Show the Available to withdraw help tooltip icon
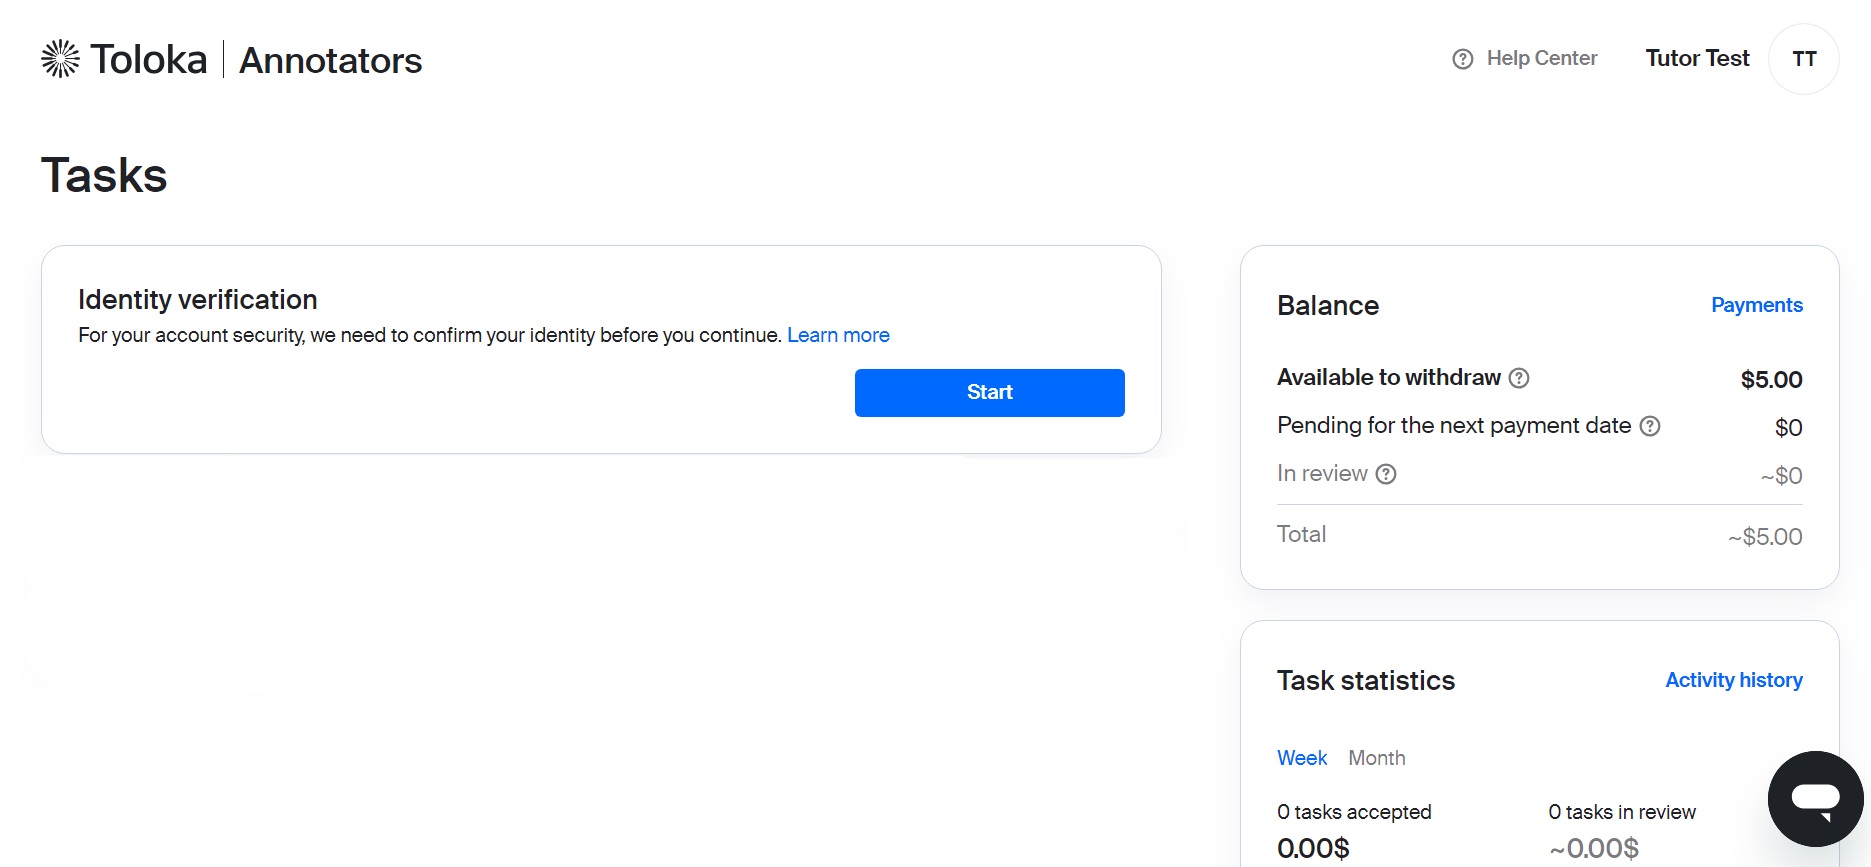The width and height of the screenshot is (1871, 867). tap(1519, 378)
